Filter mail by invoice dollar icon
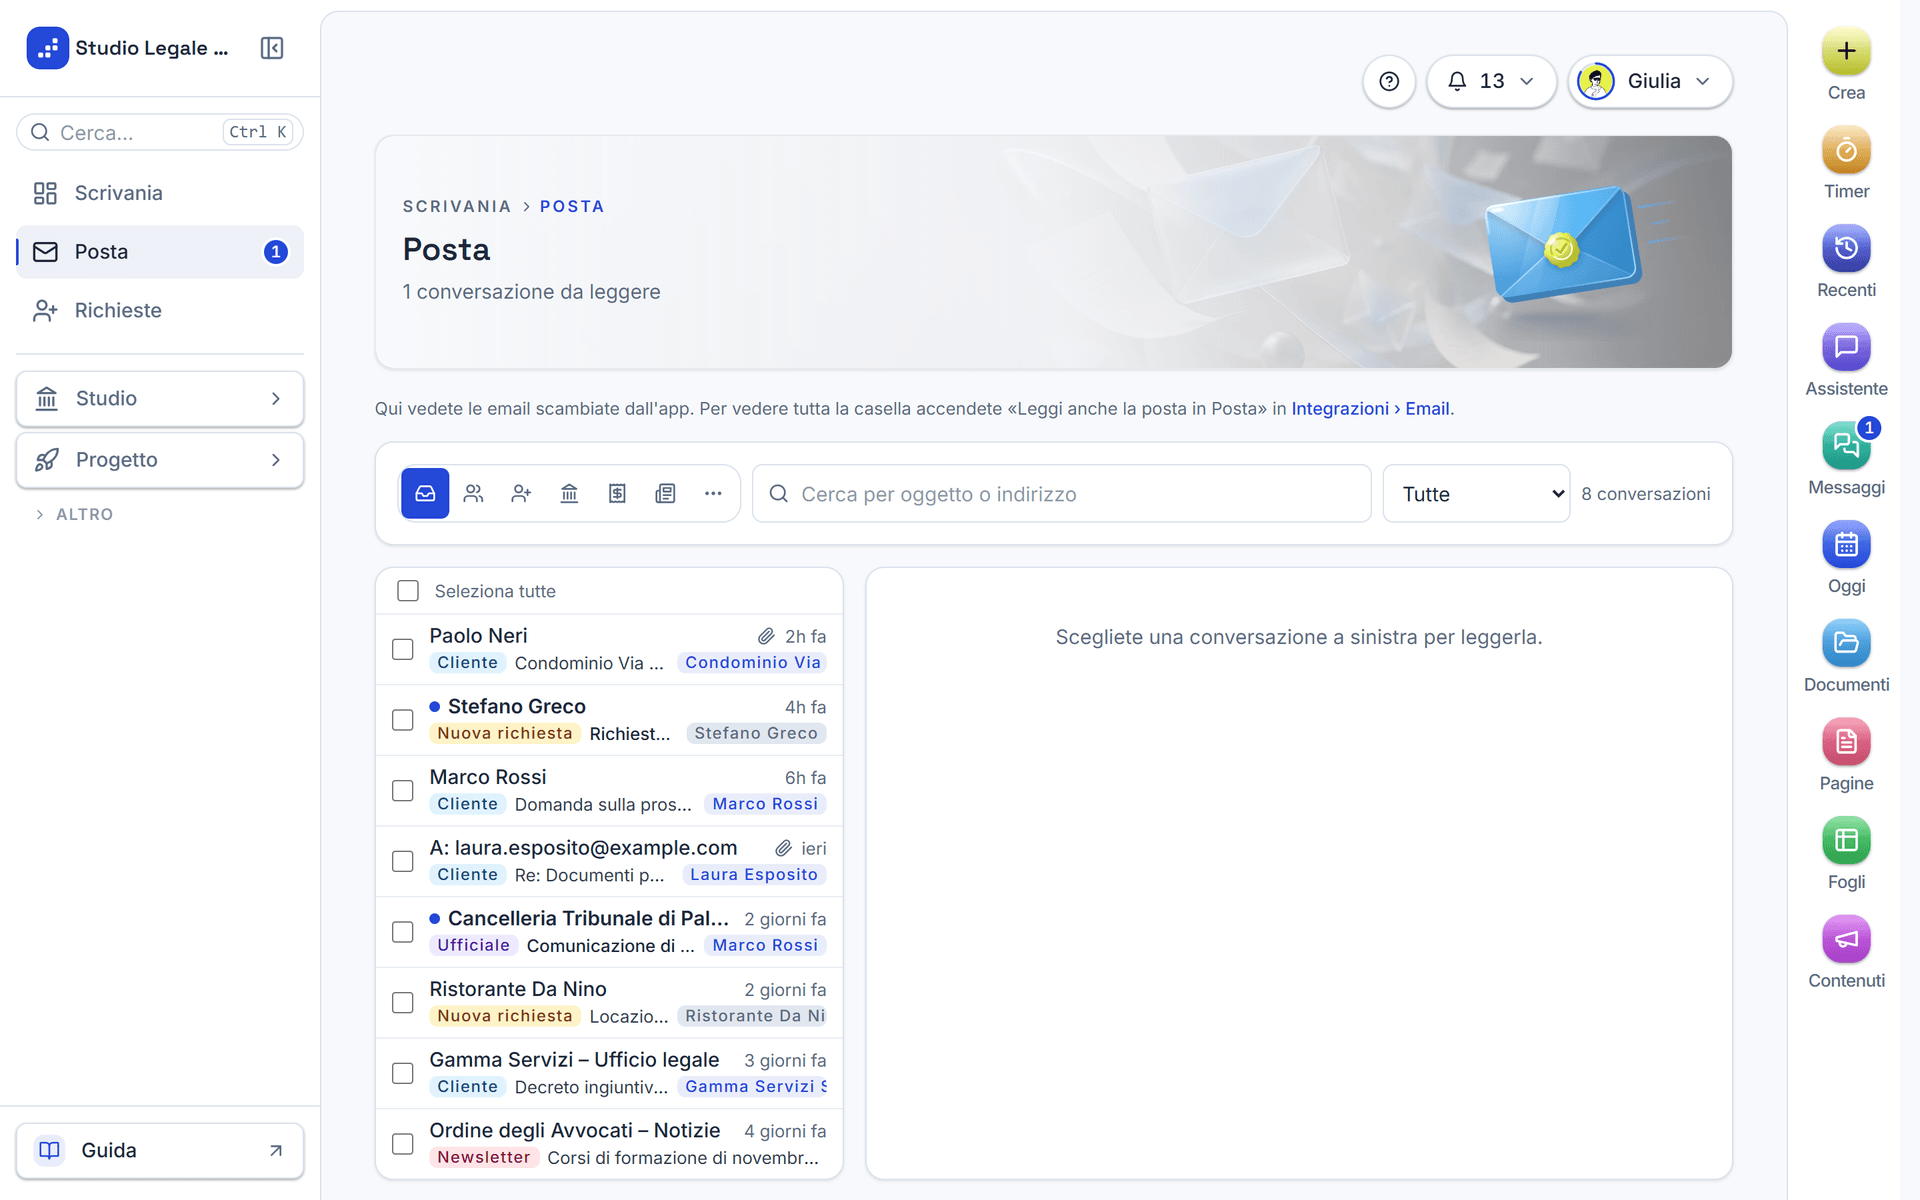The height and width of the screenshot is (1200, 1920). [617, 493]
